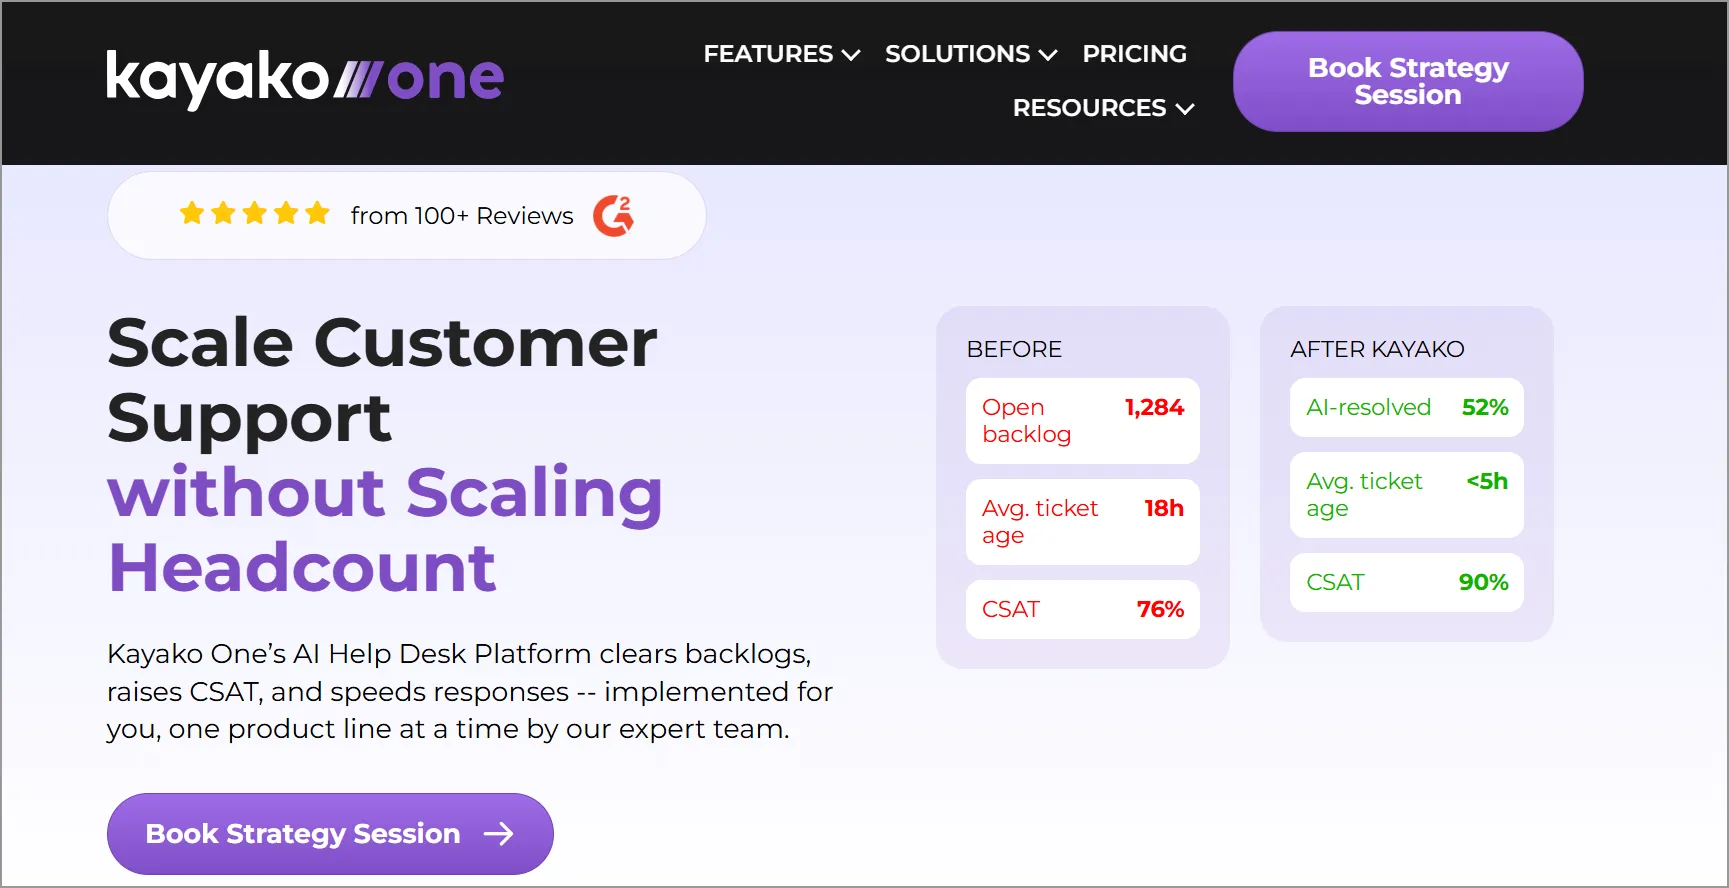Click the bottom Book Strategy Session button

tap(330, 833)
